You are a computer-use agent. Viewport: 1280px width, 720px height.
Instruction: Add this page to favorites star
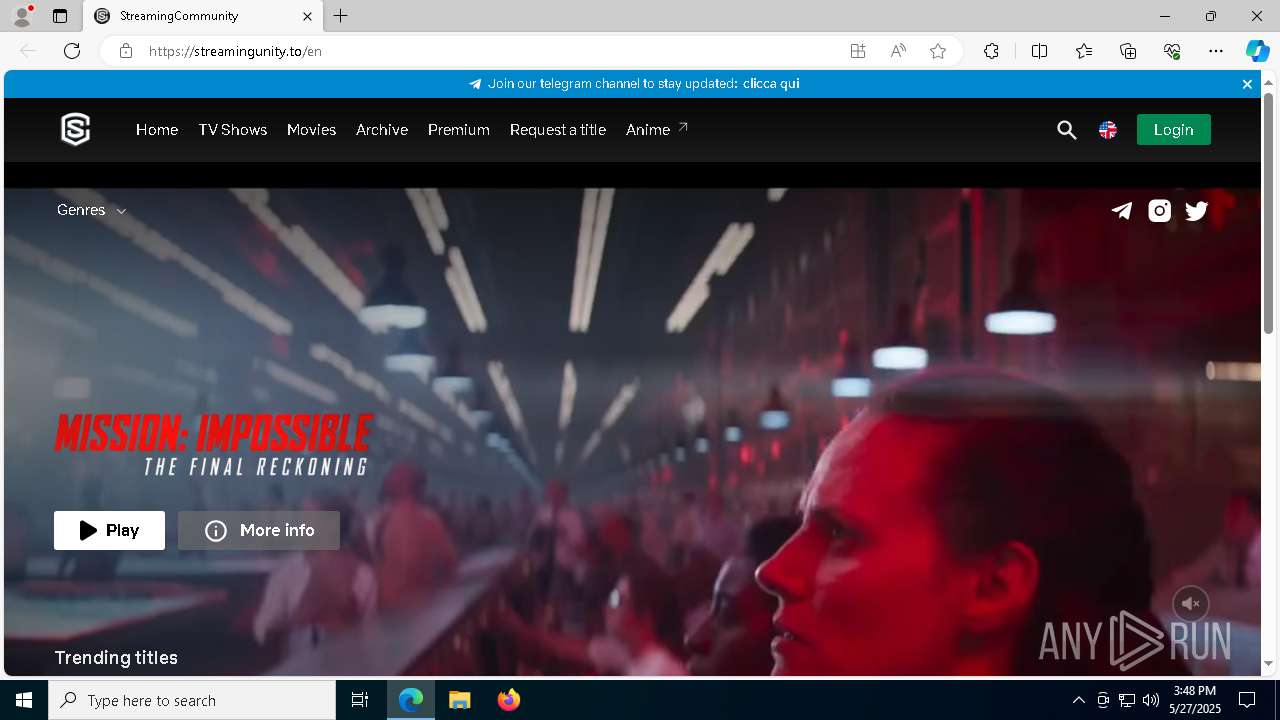tap(938, 51)
